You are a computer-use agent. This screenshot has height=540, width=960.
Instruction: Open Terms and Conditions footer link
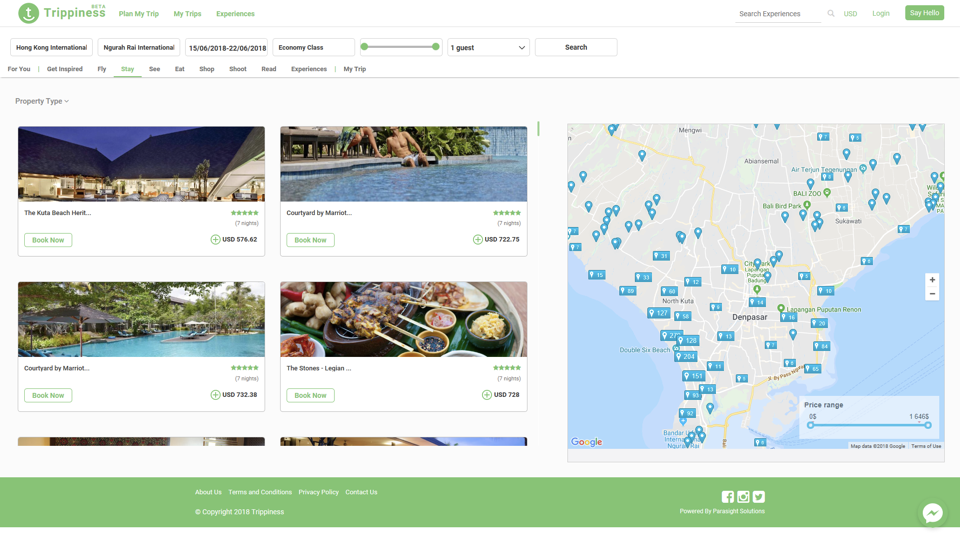[260, 492]
